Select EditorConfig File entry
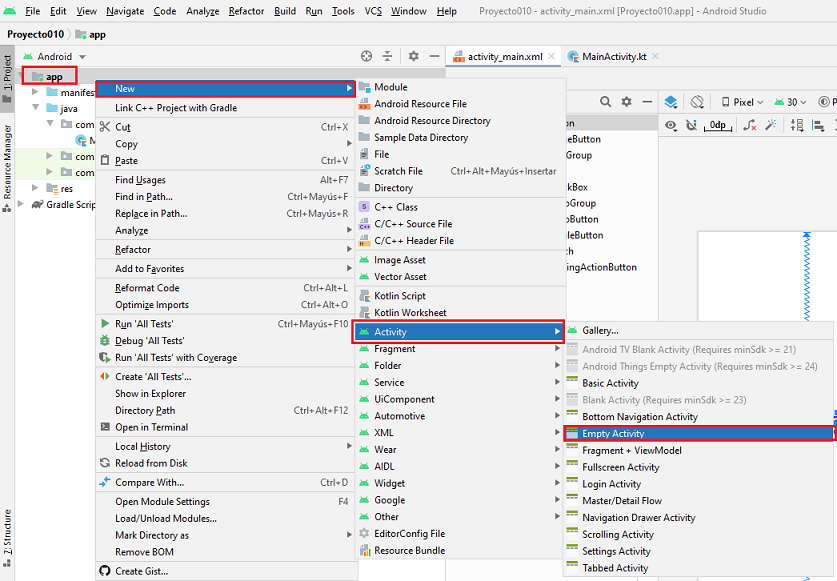The width and height of the screenshot is (837, 581). pos(460,533)
